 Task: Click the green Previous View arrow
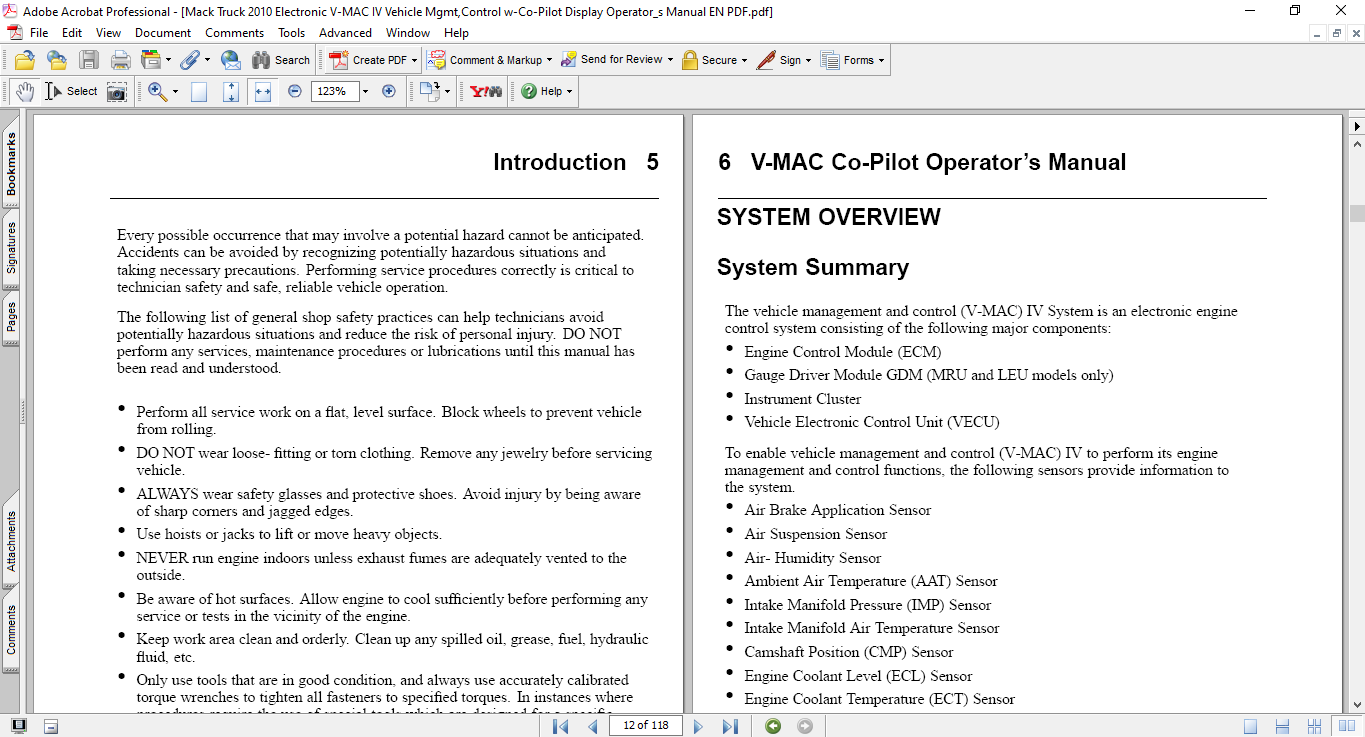click(x=773, y=726)
